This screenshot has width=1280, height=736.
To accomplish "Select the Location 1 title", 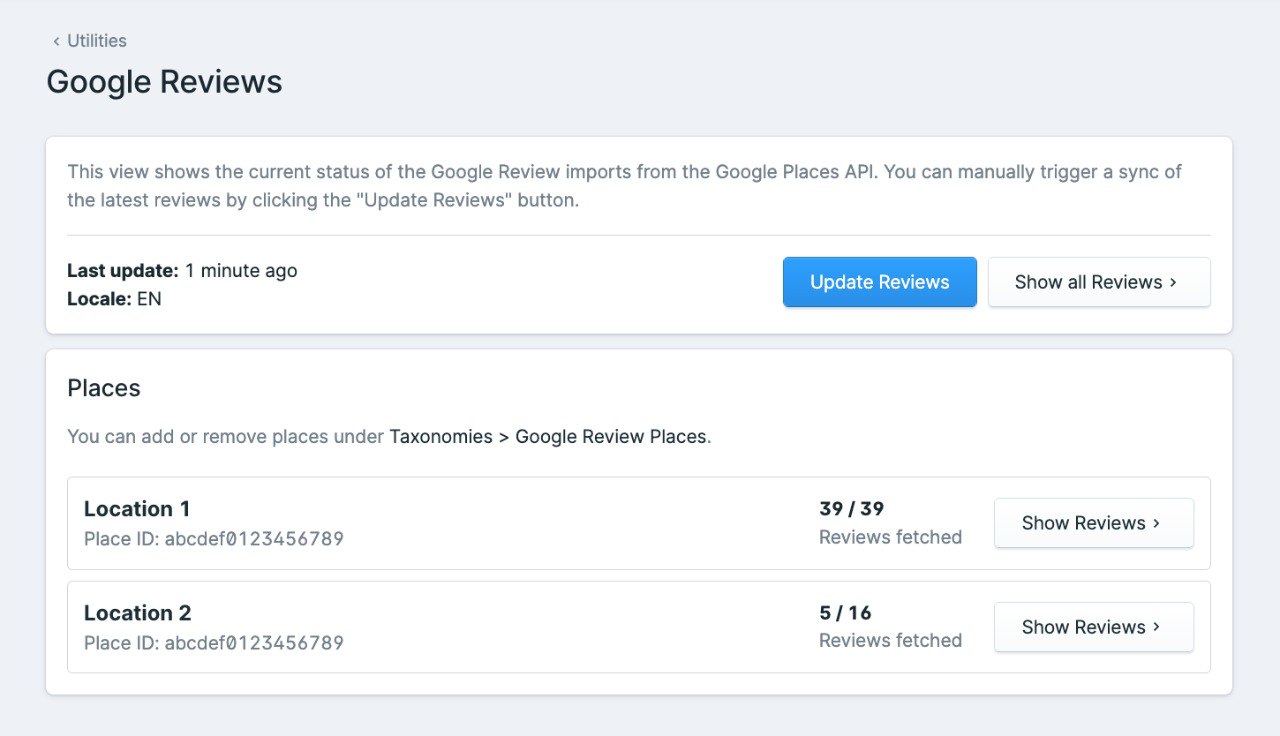I will coord(137,509).
